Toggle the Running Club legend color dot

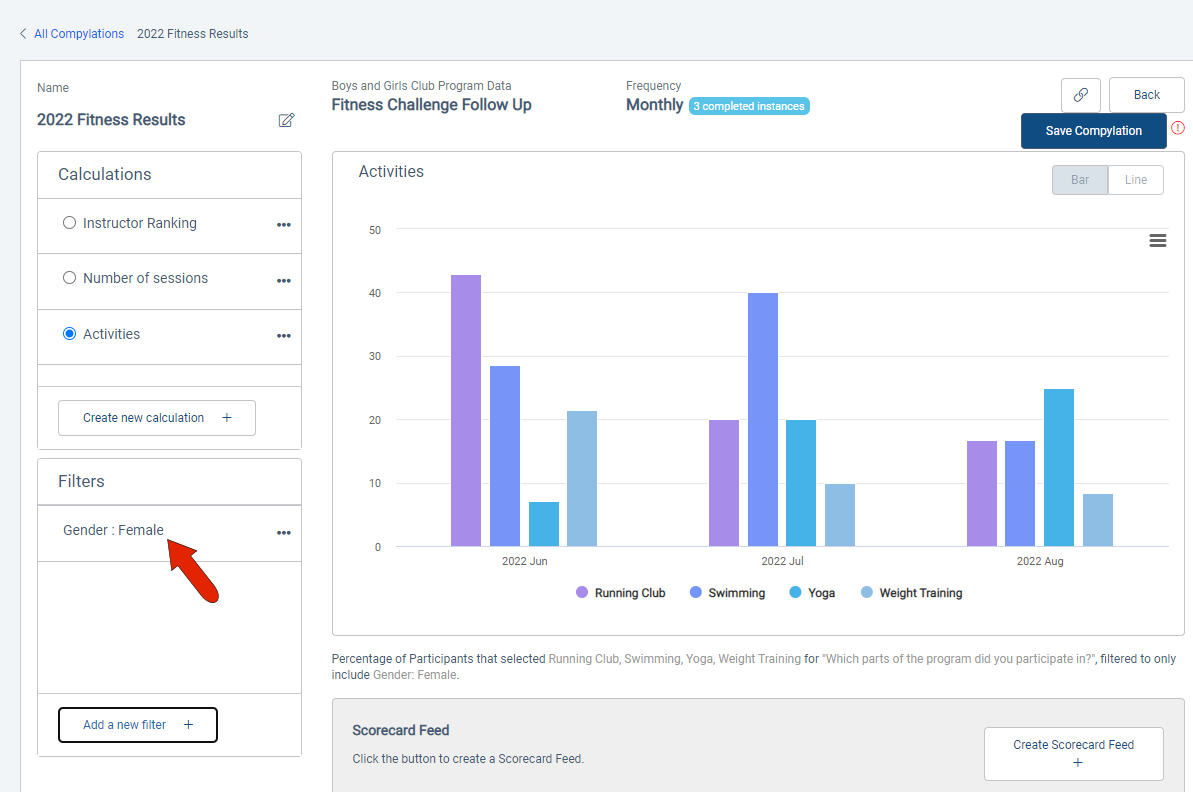point(582,592)
